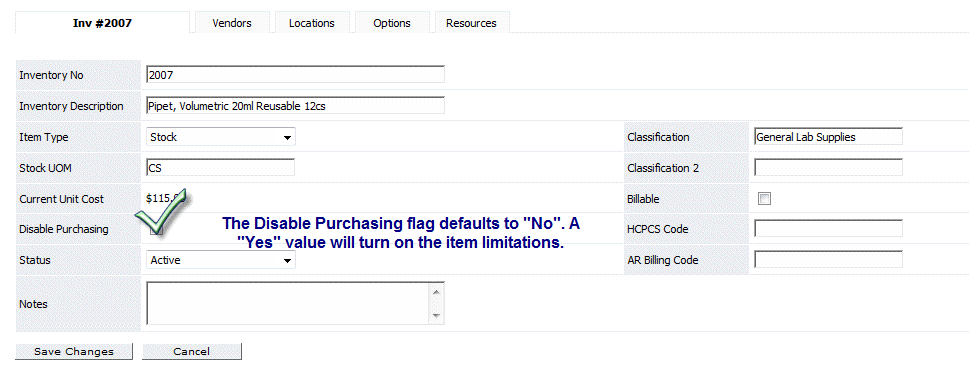This screenshot has height=375, width=969.
Task: Click the Save Changes button
Action: 74,352
